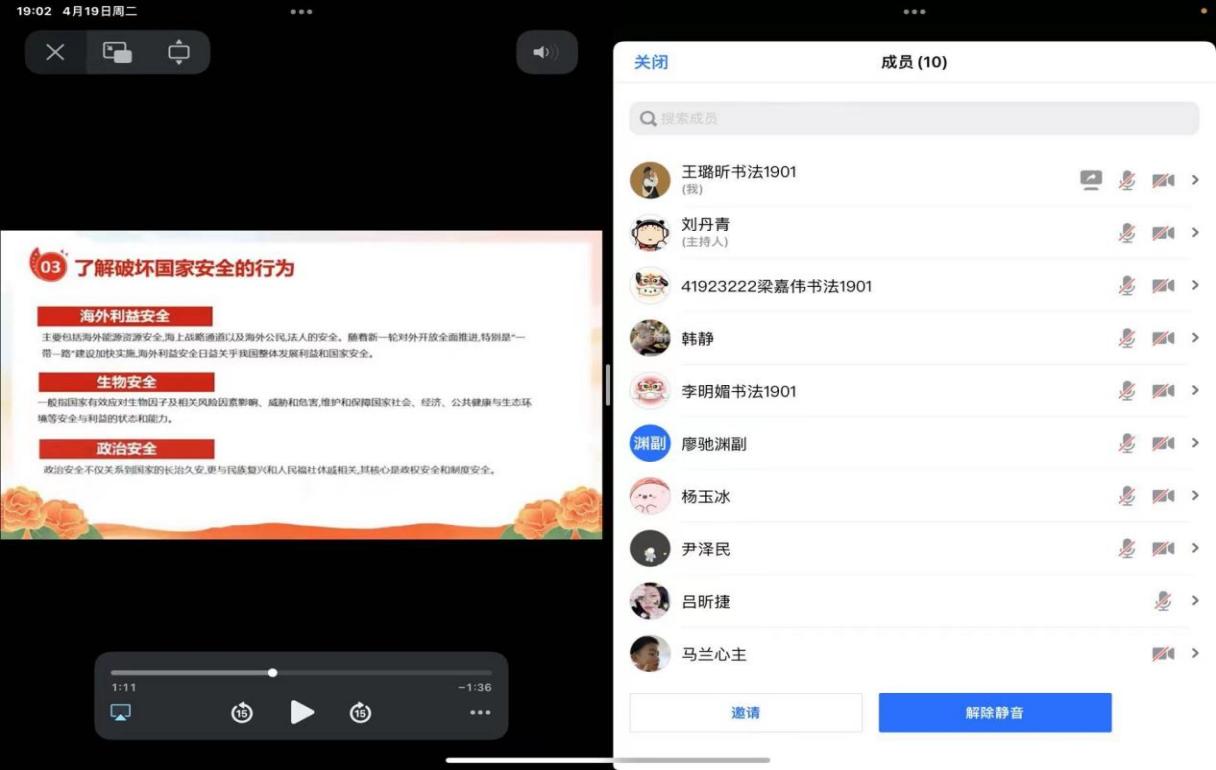Click the 邀请 button

point(745,713)
